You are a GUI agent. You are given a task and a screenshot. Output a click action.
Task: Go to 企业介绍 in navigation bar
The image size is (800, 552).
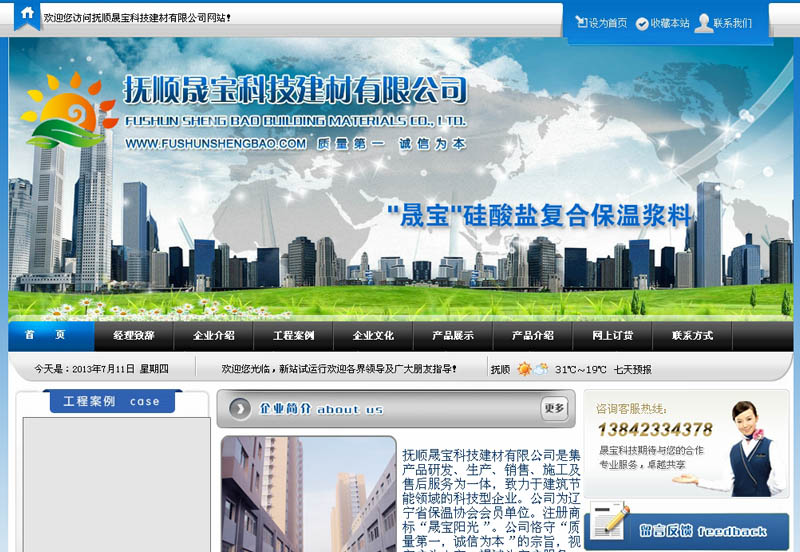[x=214, y=336]
